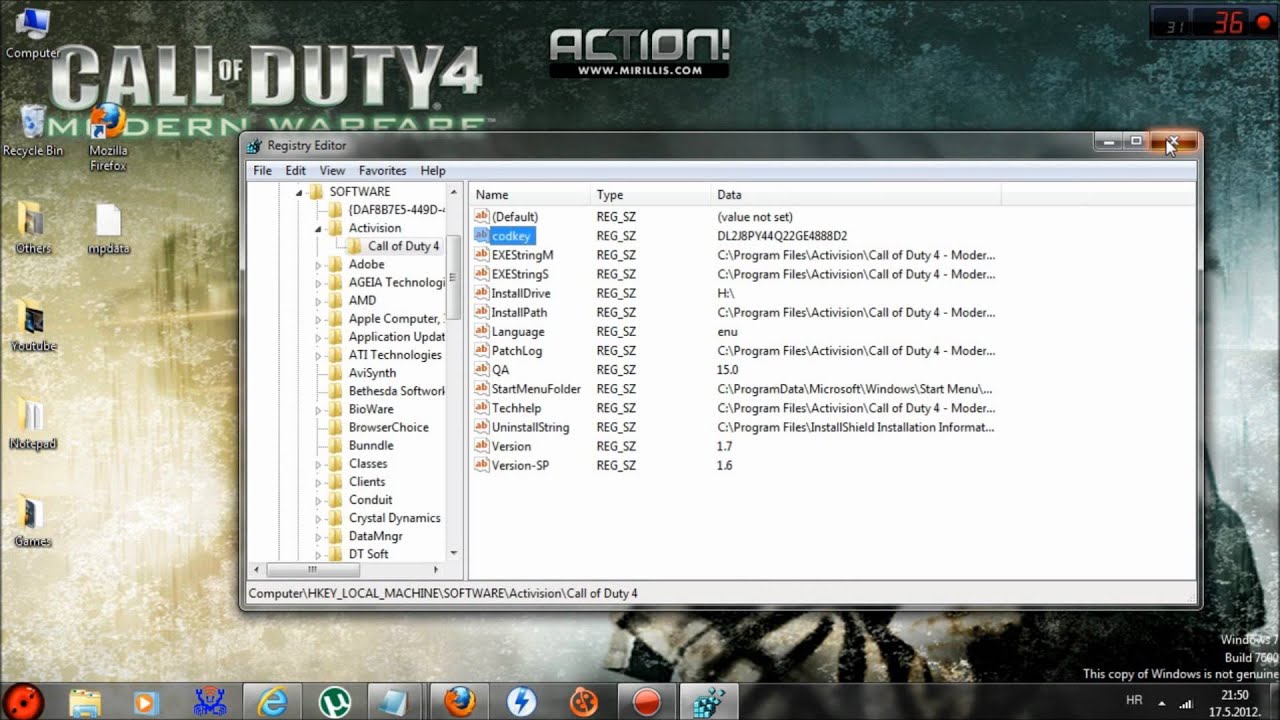Screen dimensions: 1280x720
Task: Click the Version-SP value name
Action: [520, 465]
